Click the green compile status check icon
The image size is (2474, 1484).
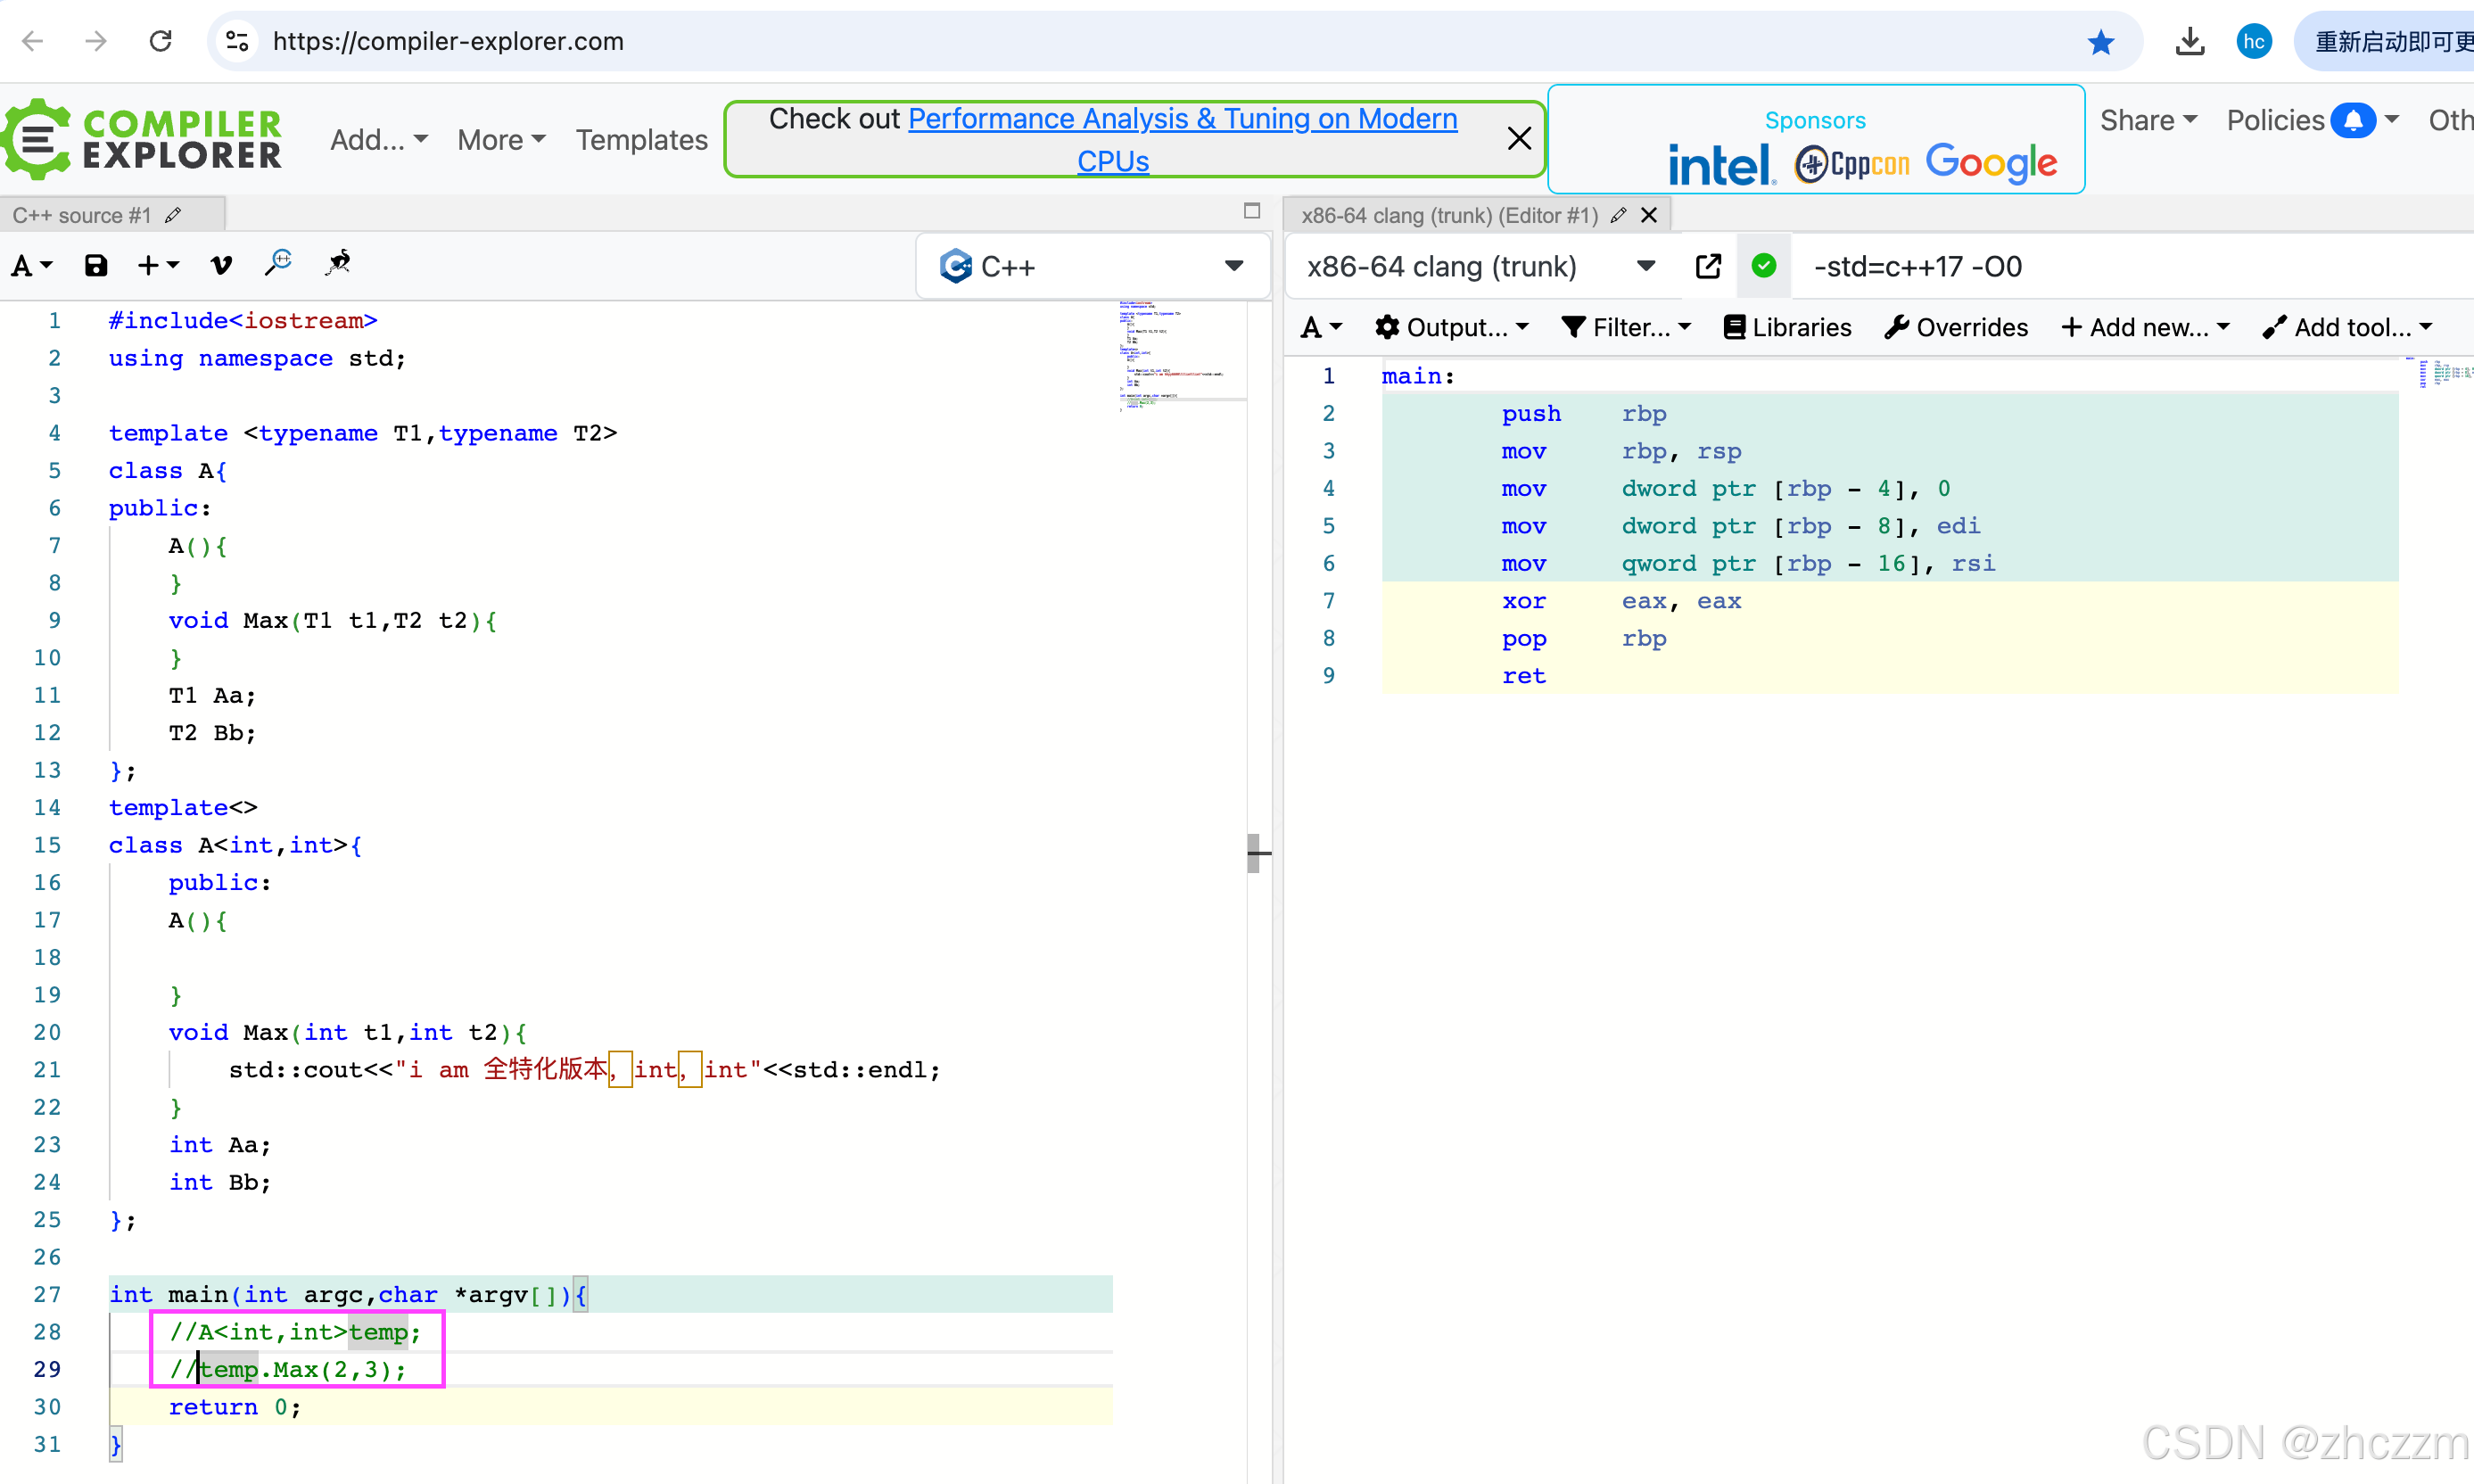pos(1764,266)
